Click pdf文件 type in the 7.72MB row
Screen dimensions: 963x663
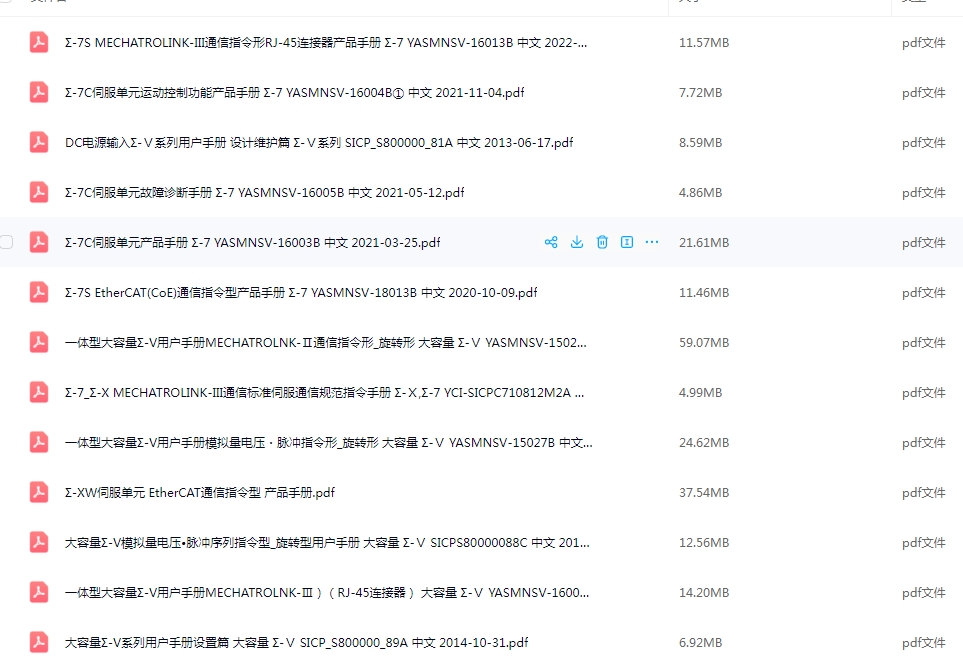(924, 93)
